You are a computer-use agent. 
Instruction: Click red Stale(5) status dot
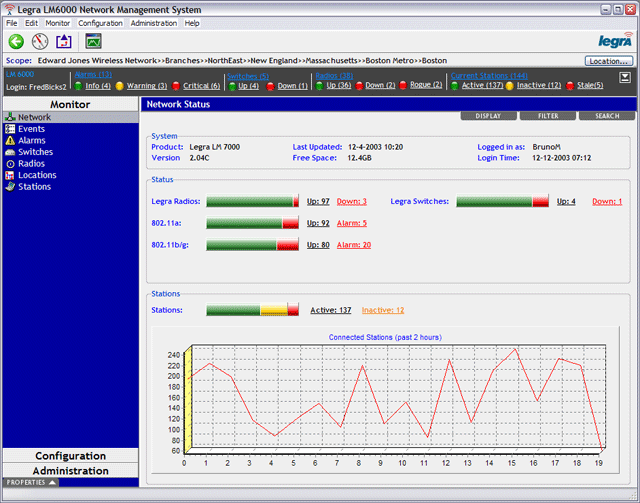(x=570, y=85)
